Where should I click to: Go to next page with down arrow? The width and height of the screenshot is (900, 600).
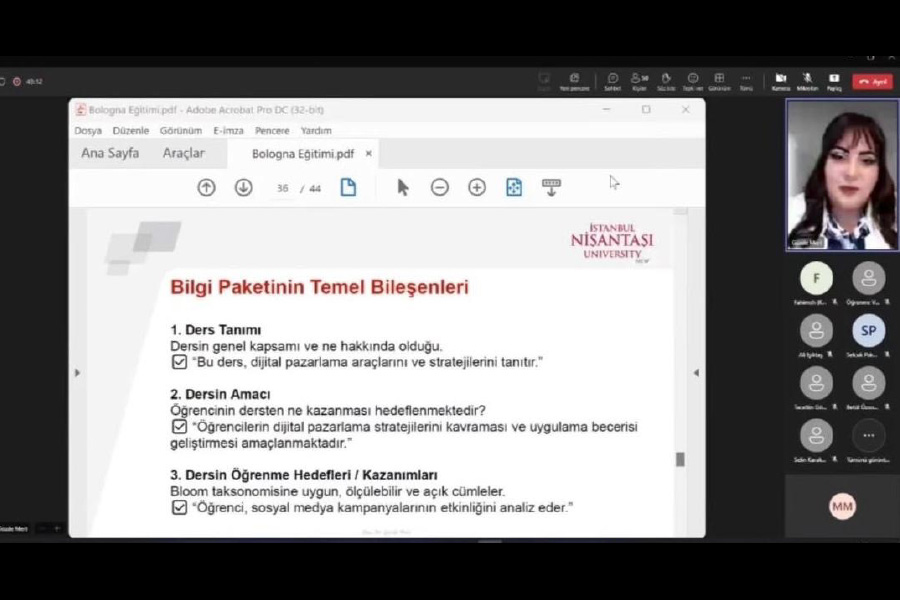tap(243, 187)
